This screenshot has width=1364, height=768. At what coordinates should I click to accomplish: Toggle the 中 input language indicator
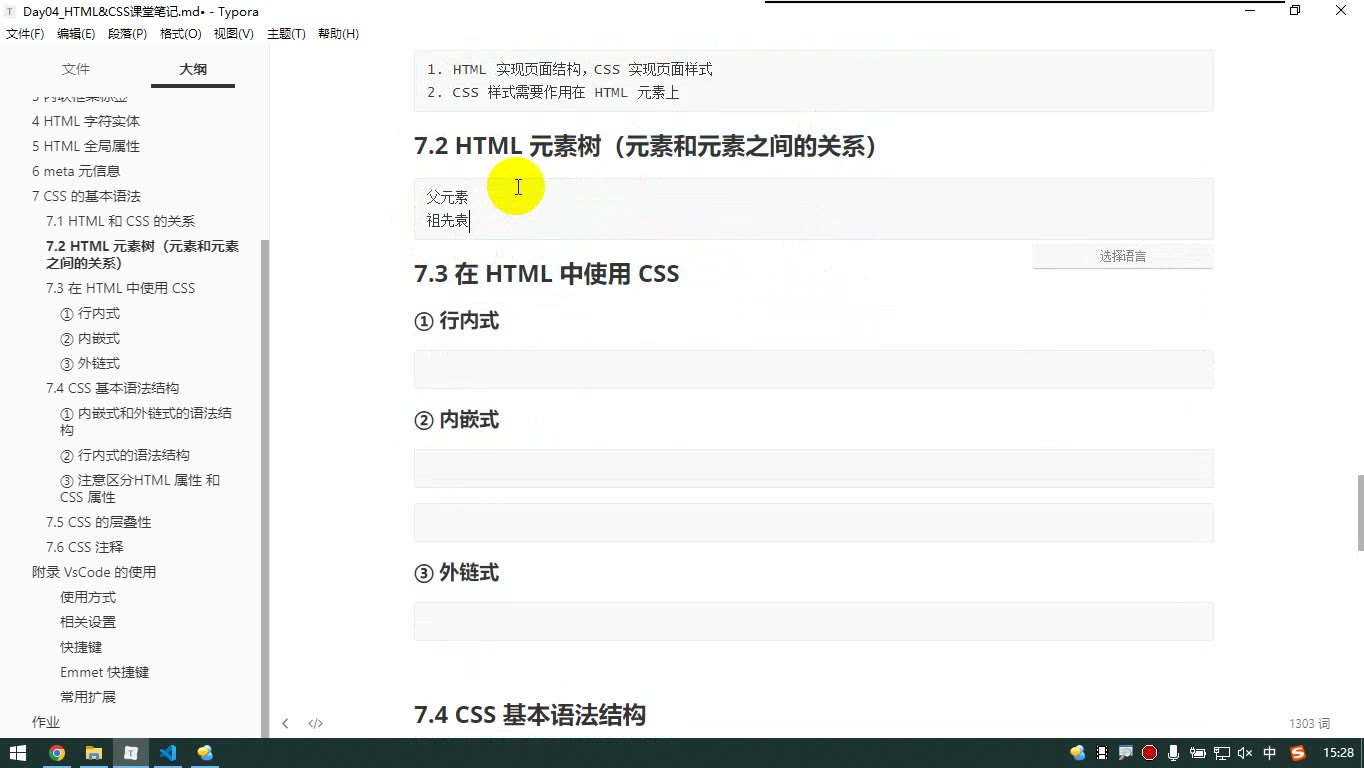[1270, 753]
